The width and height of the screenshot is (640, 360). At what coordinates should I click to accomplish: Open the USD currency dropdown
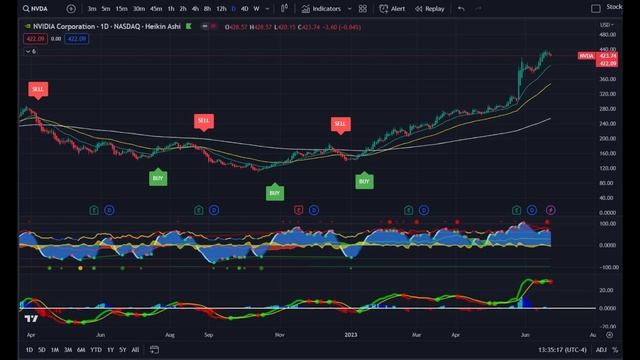point(607,25)
